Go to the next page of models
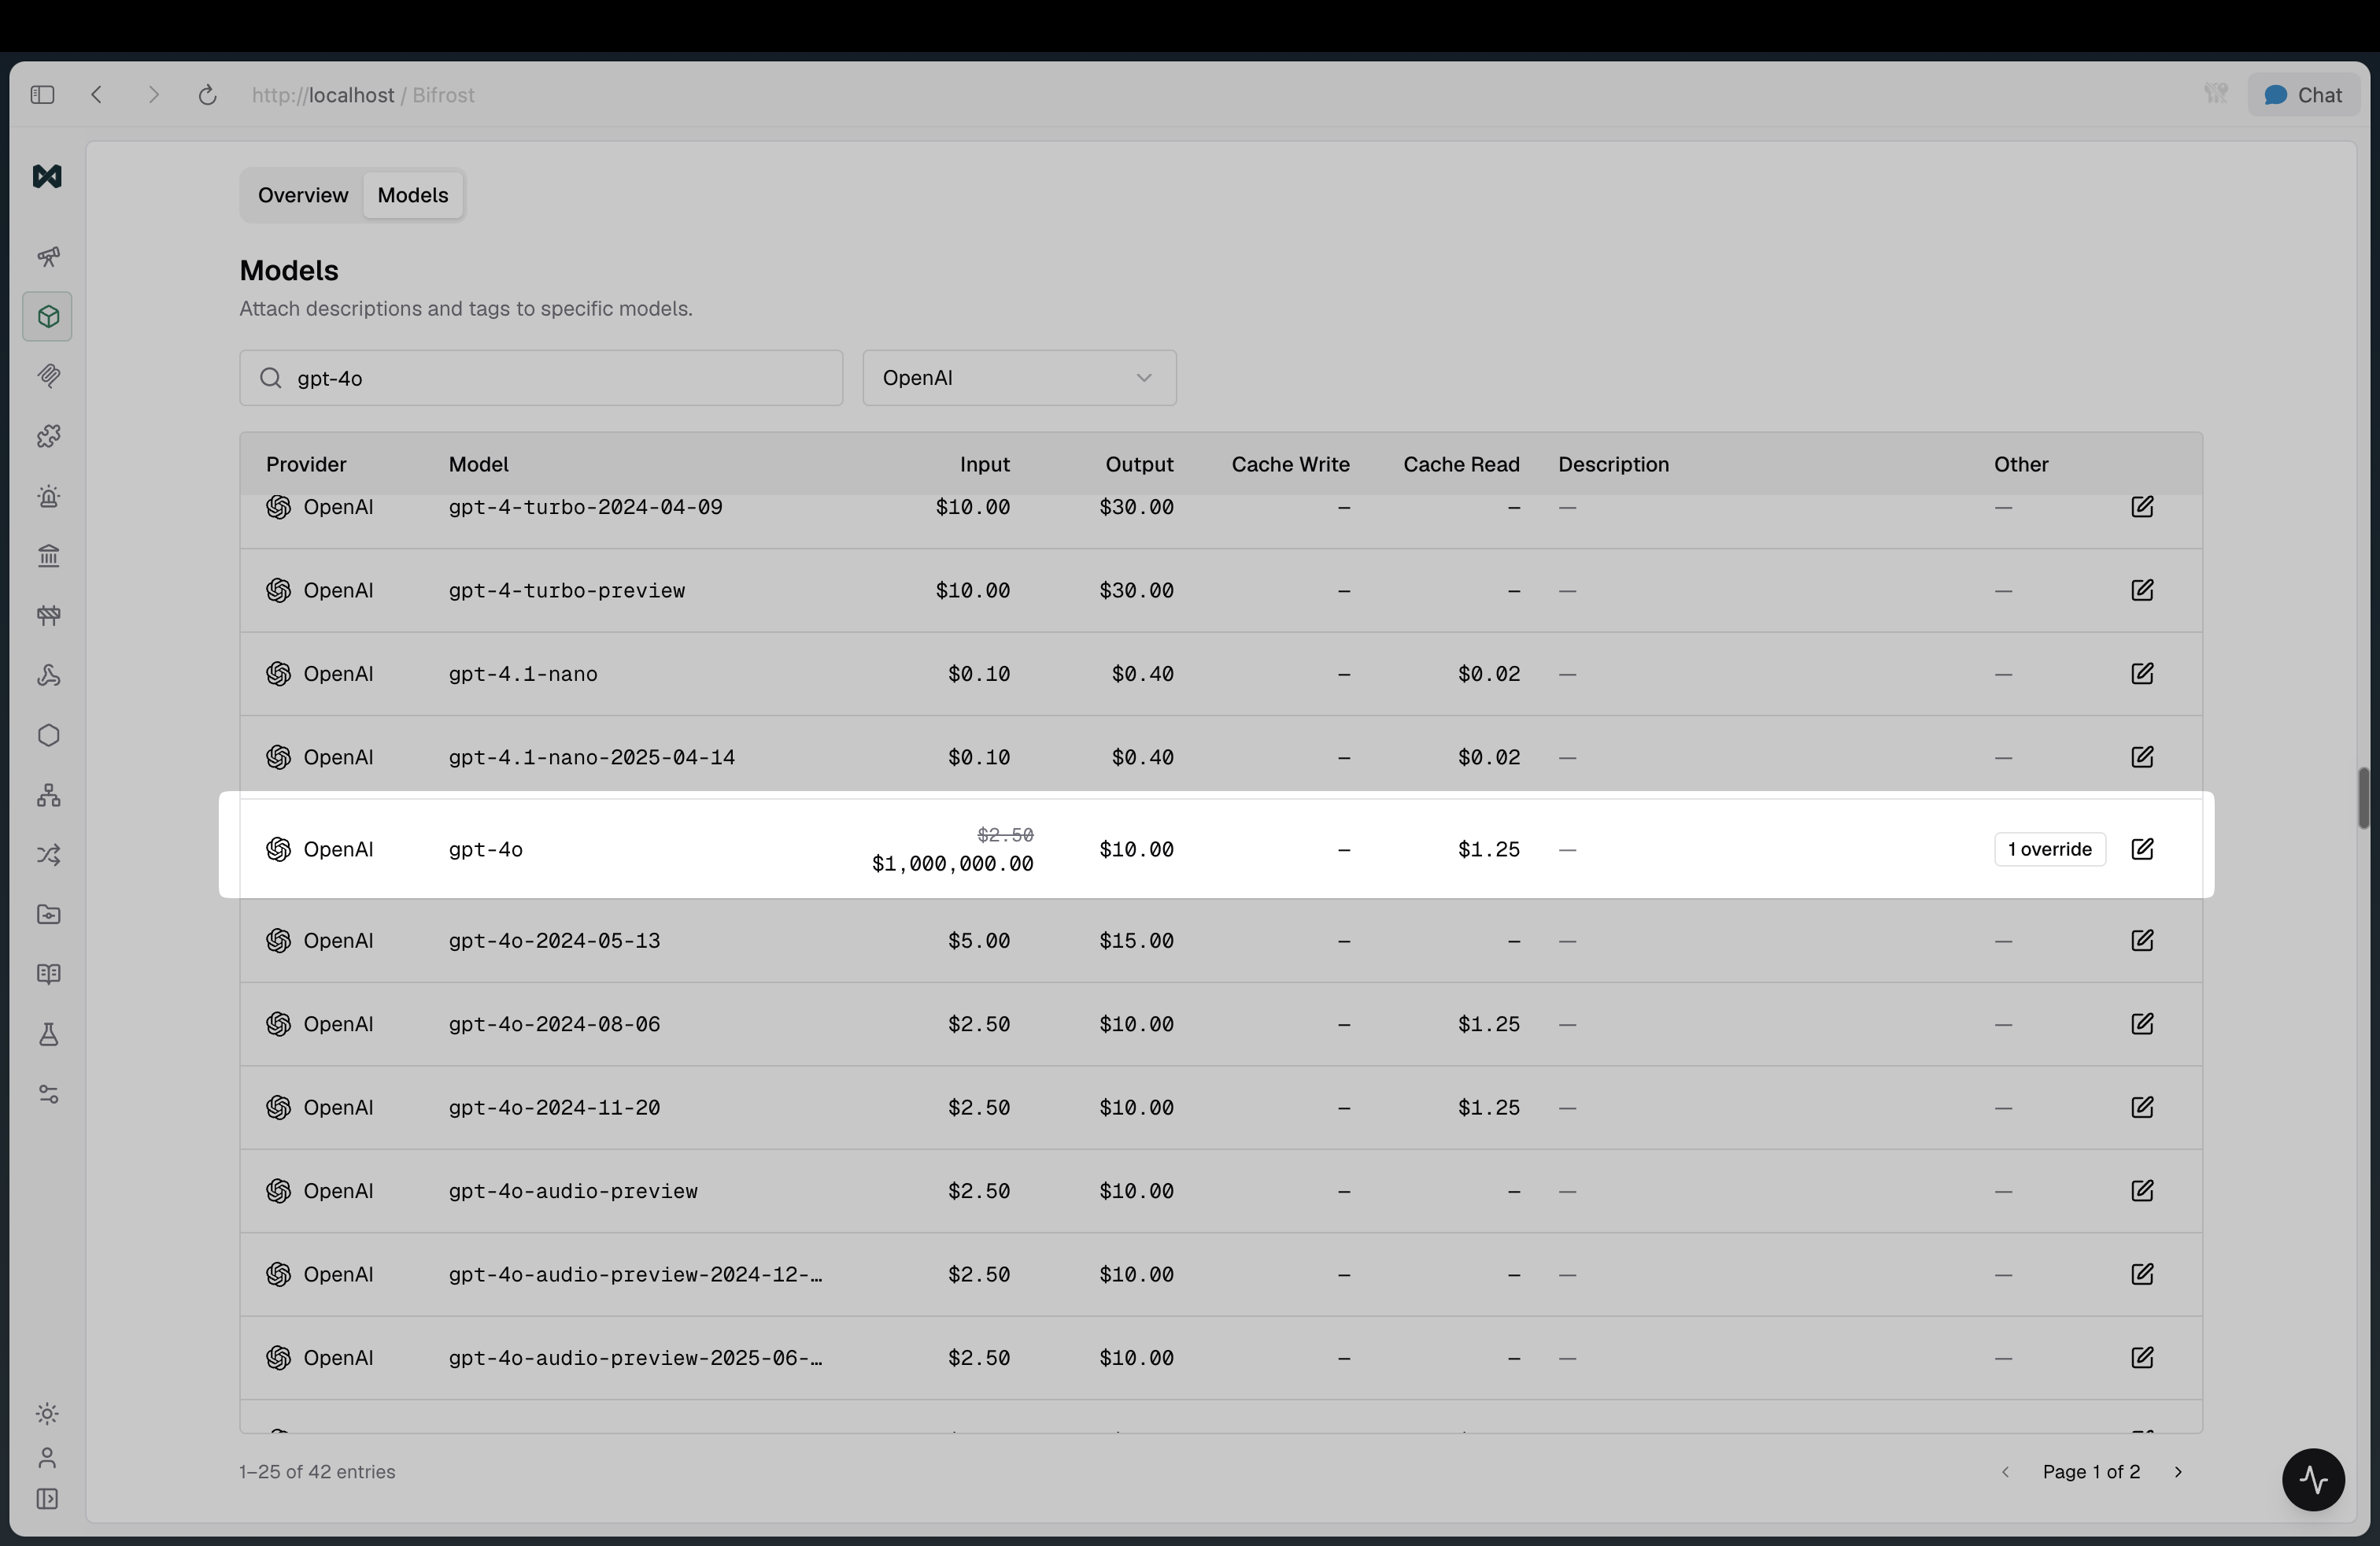Image resolution: width=2380 pixels, height=1546 pixels. coord(2178,1472)
